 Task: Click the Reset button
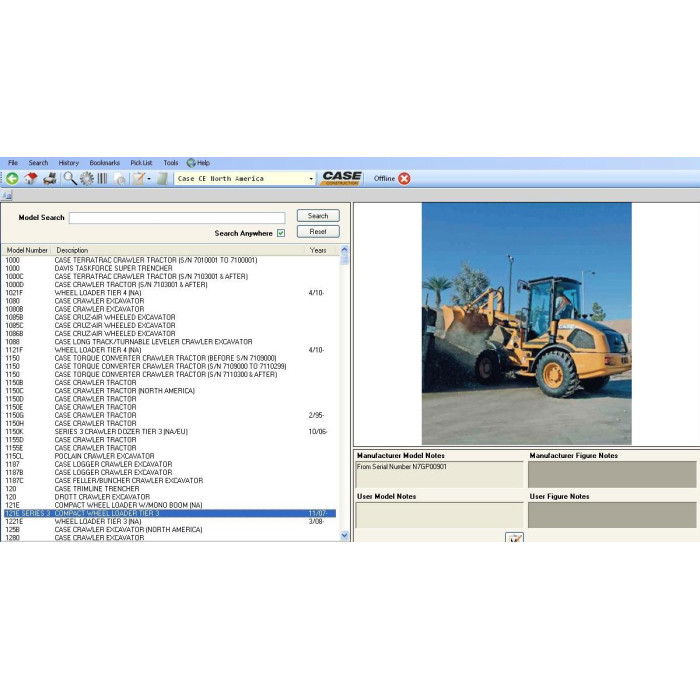[x=318, y=231]
